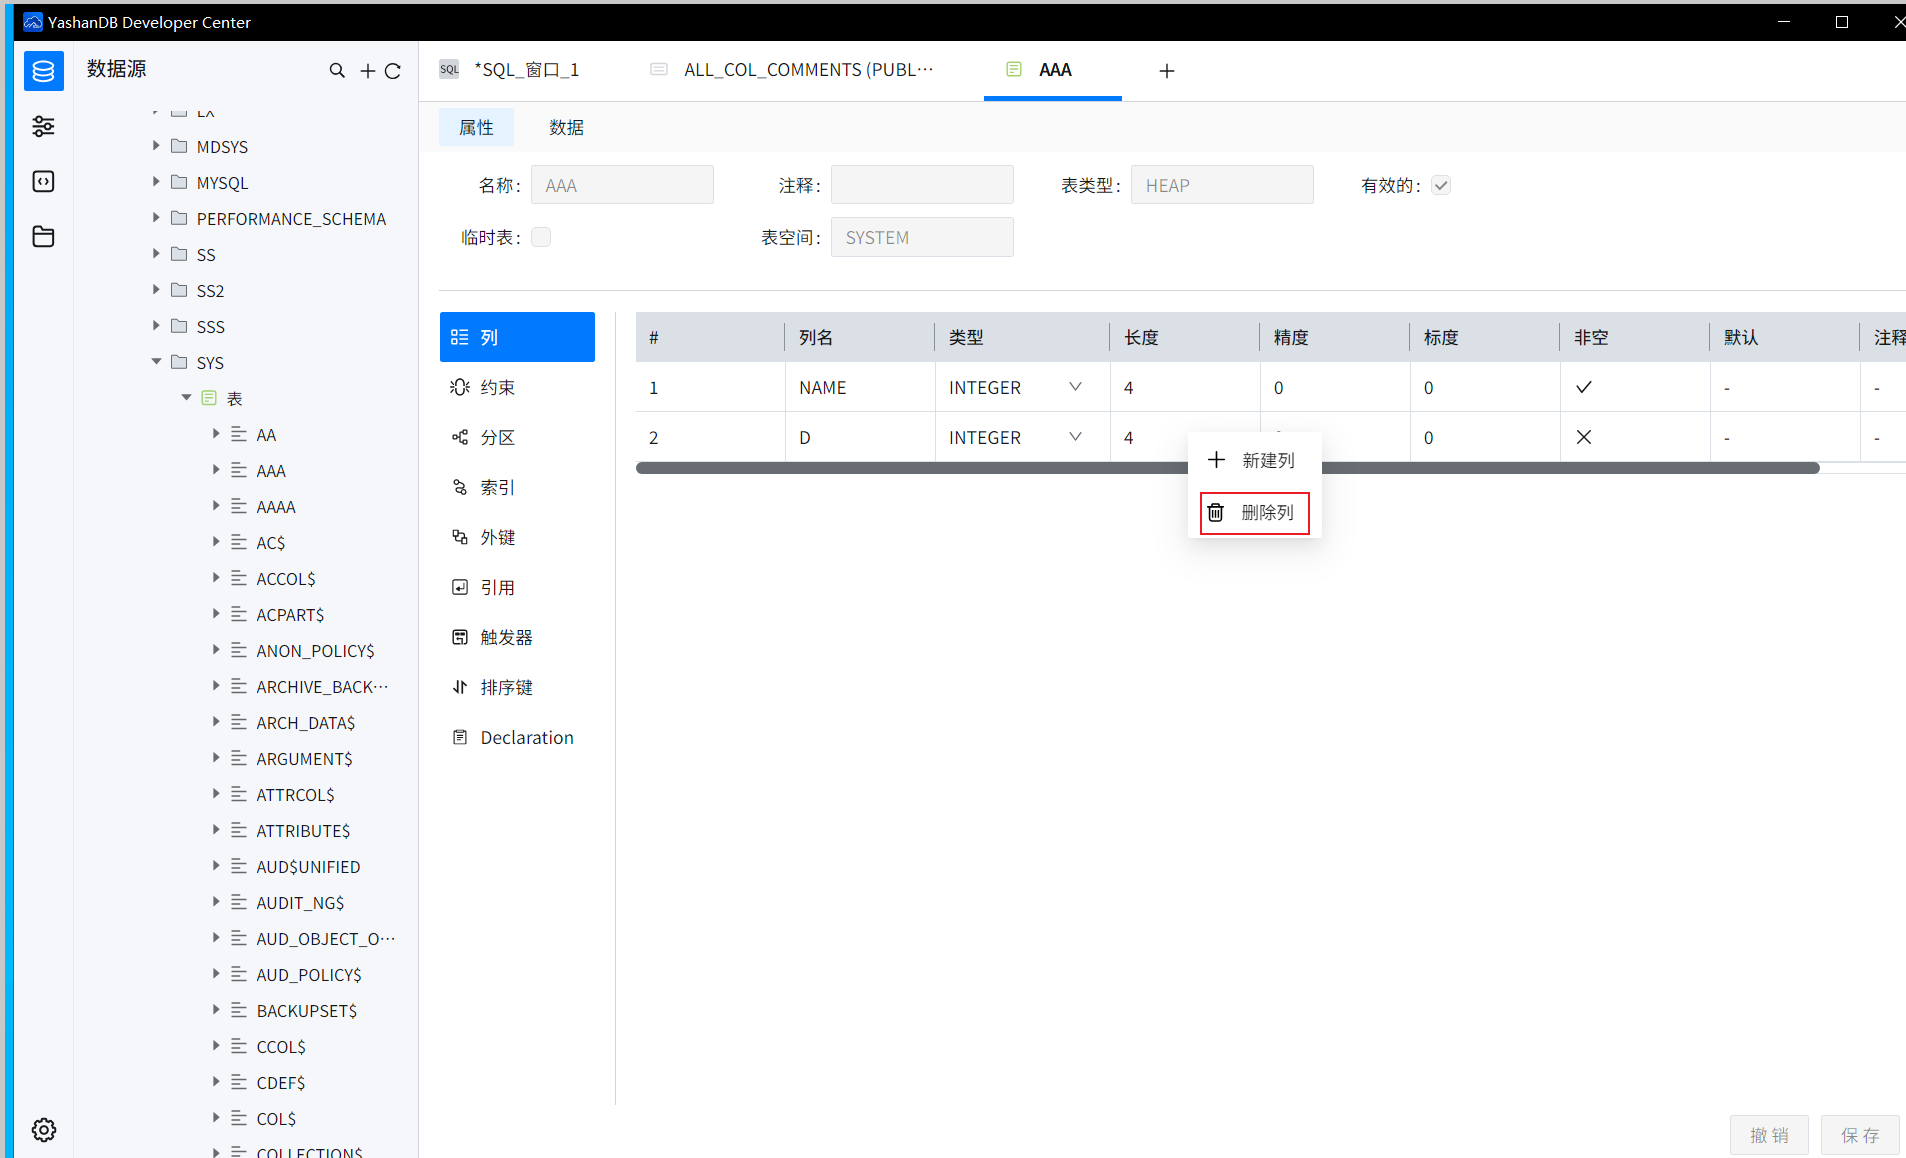
Task: Expand the MYSQL schema folder
Action: [x=156, y=182]
